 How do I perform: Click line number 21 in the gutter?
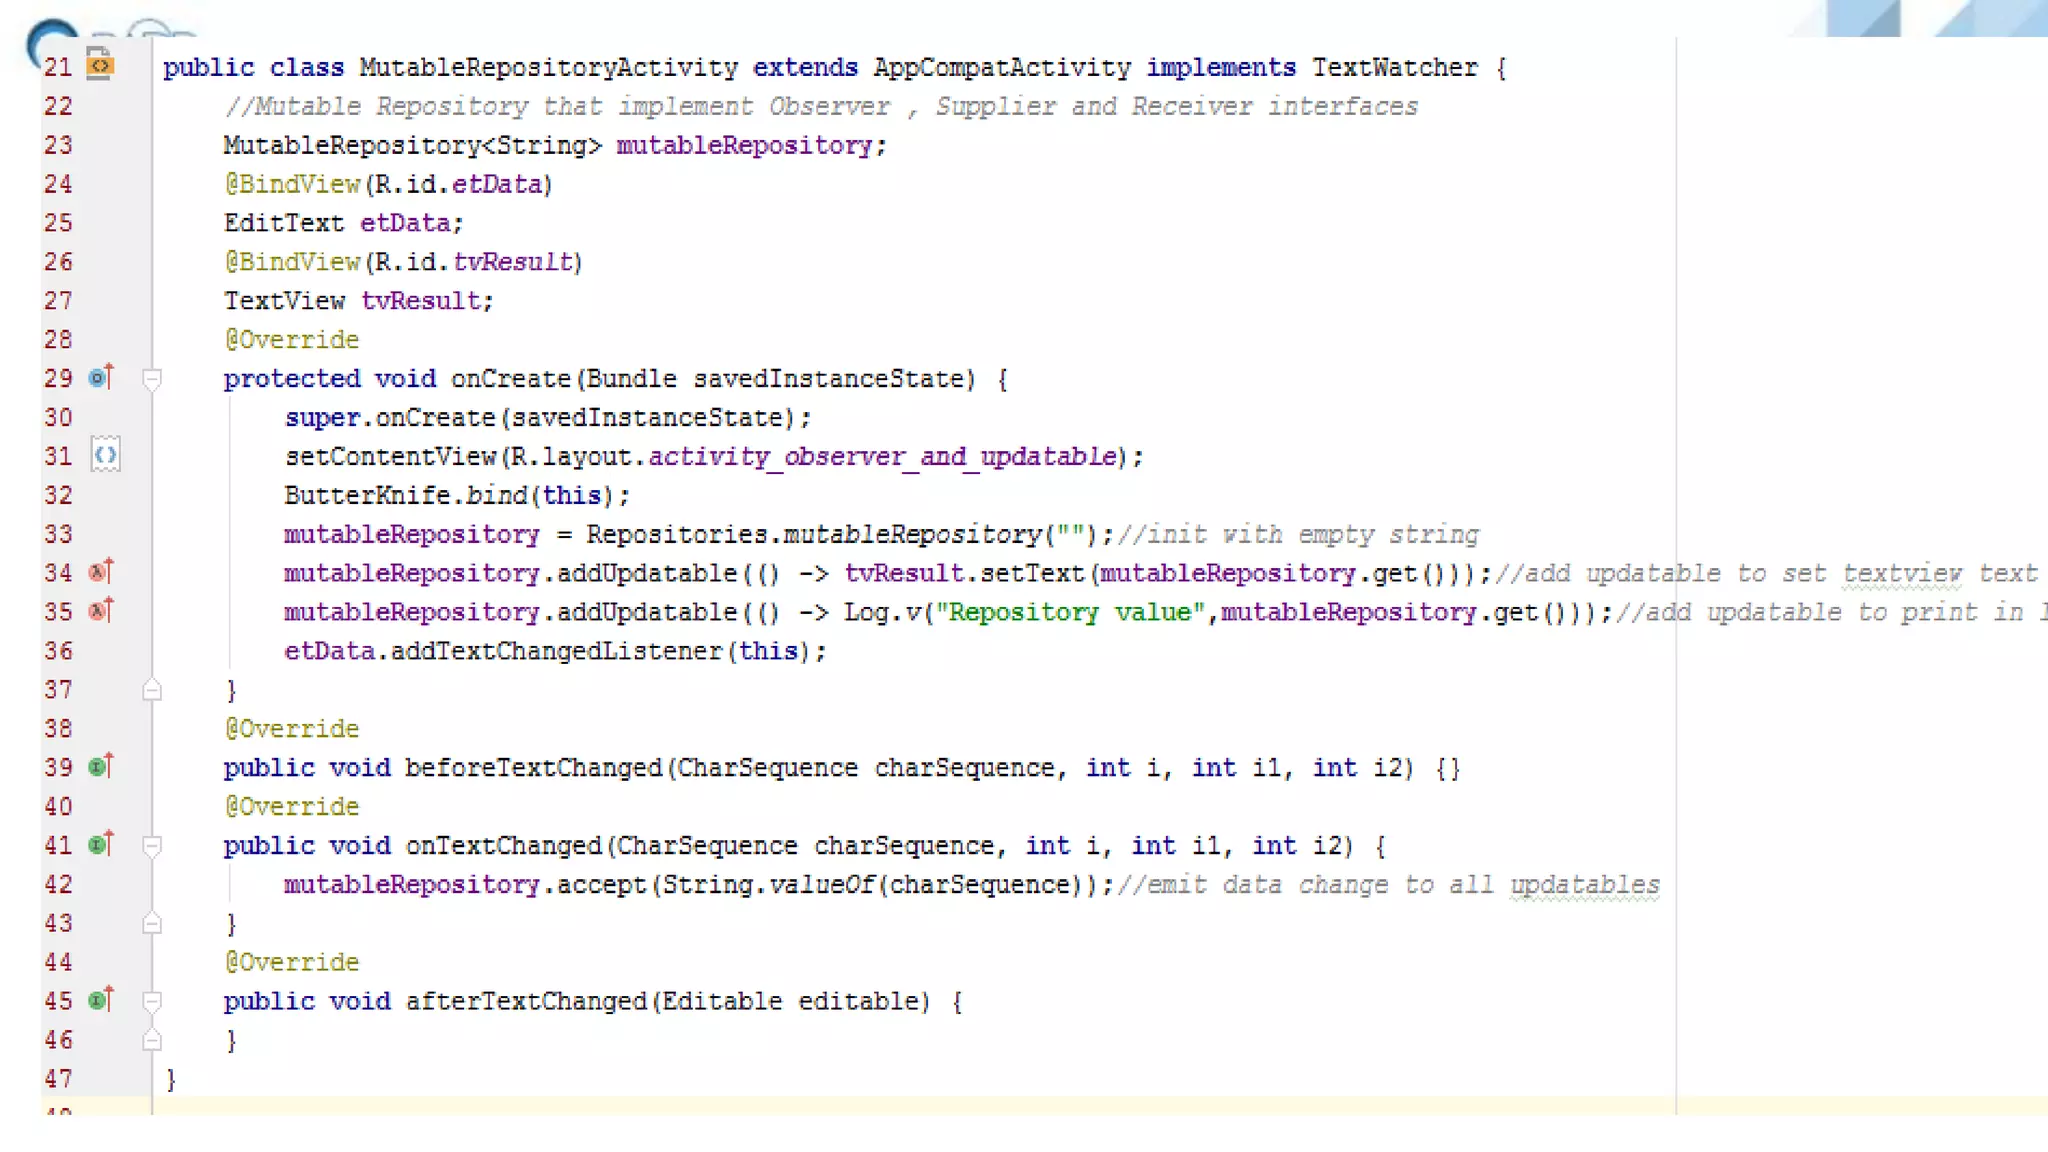pyautogui.click(x=58, y=67)
